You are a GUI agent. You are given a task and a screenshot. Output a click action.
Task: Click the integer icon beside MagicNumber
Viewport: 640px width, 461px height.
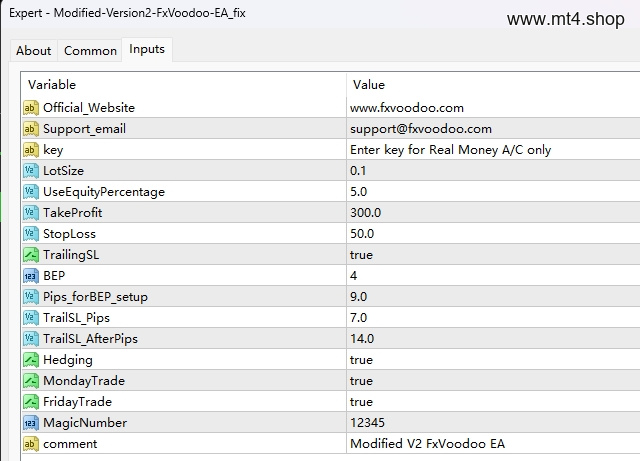[x=31, y=423]
